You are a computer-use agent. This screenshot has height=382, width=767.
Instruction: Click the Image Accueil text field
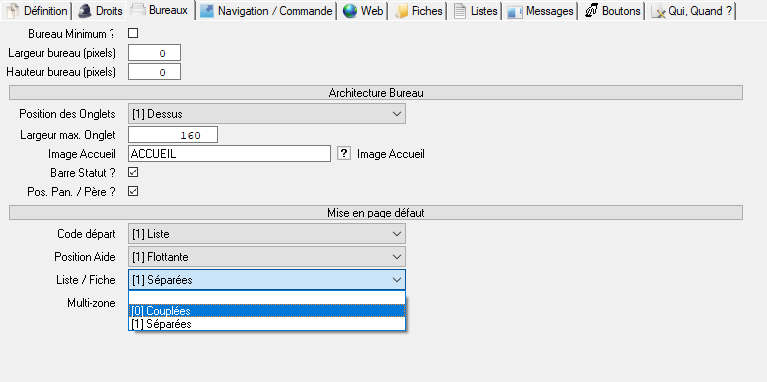[229, 154]
